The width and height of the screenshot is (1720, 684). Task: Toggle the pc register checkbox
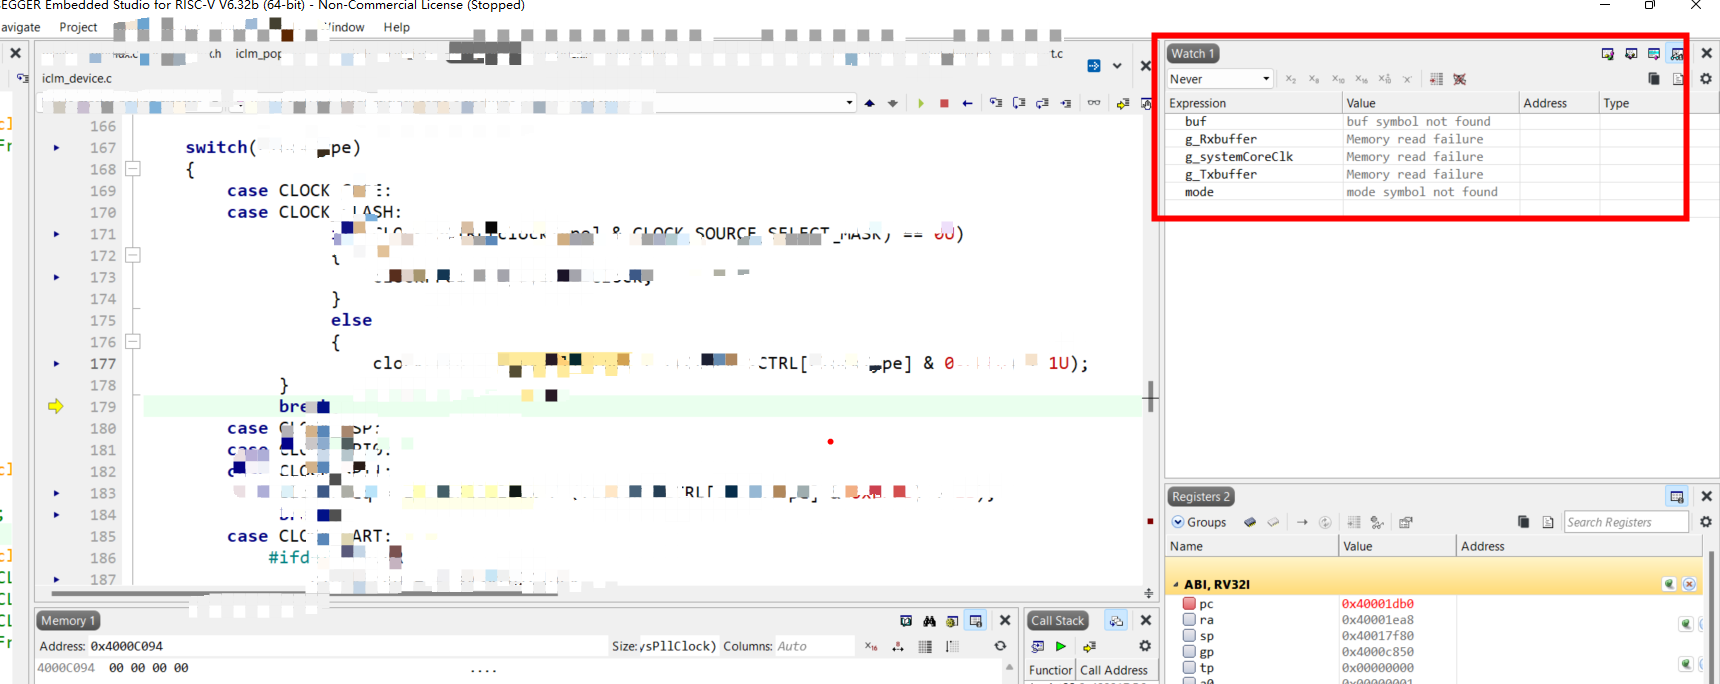(1189, 604)
